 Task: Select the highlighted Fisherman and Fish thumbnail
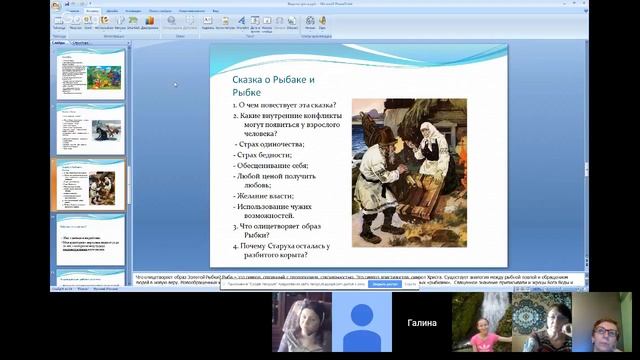pyautogui.click(x=91, y=184)
